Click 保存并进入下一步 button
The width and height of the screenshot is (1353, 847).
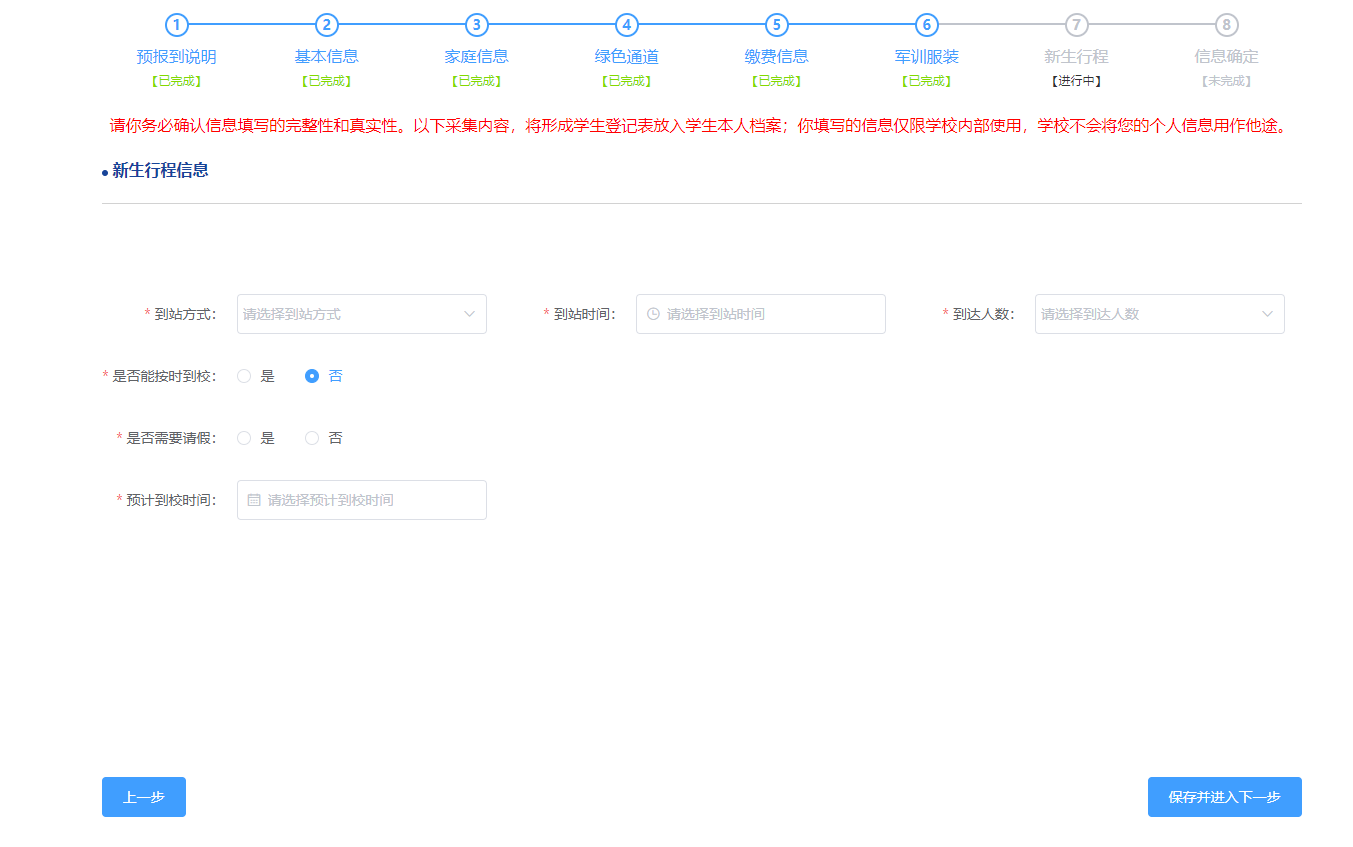click(1224, 797)
